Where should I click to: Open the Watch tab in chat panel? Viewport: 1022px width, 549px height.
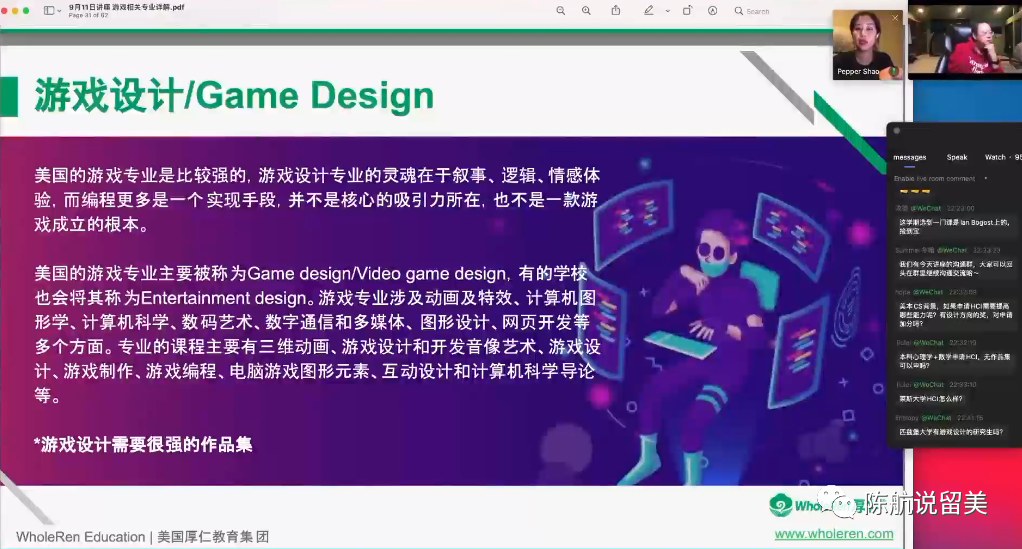coord(996,157)
